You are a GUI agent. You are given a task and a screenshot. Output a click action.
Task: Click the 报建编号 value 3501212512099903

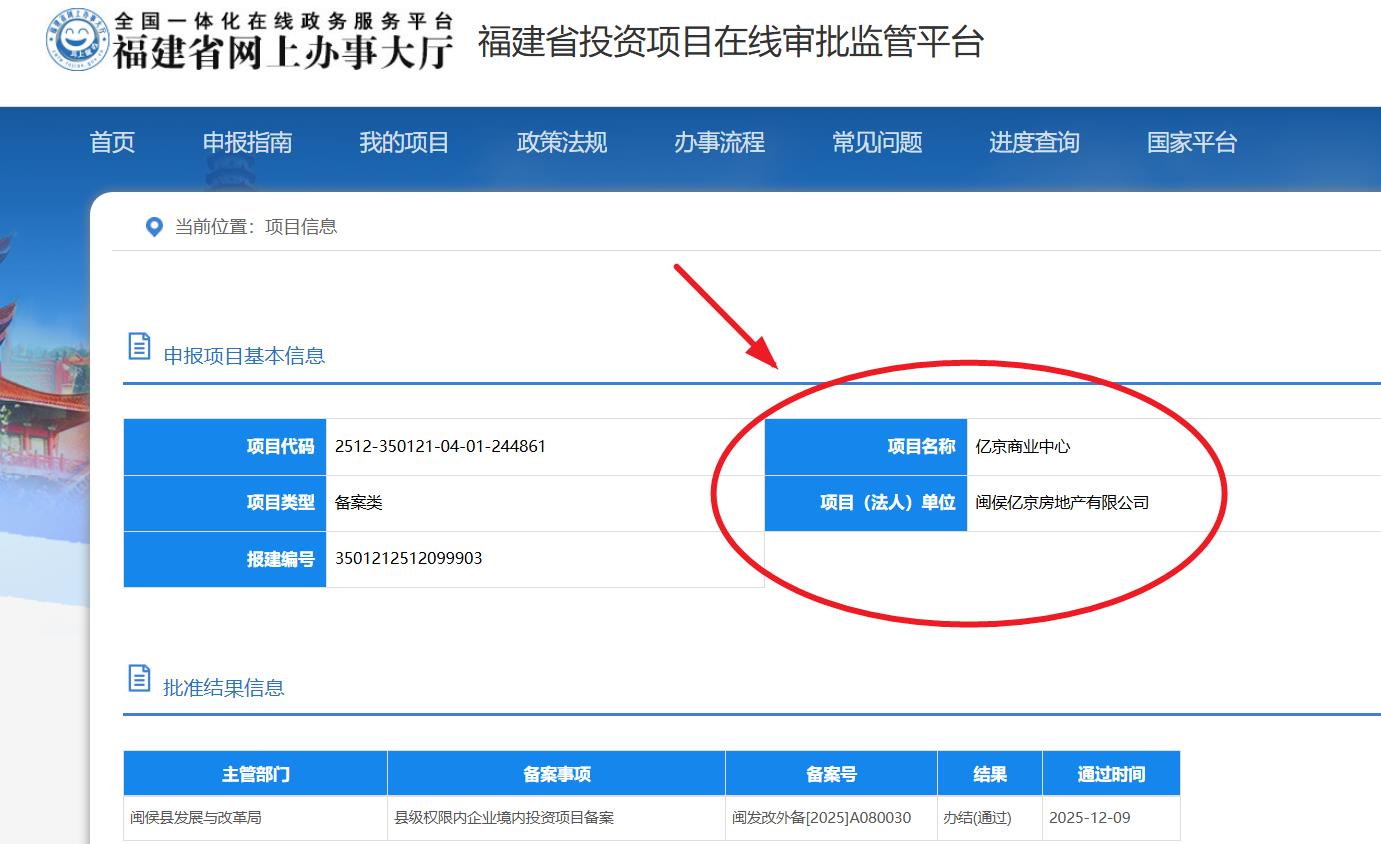coord(408,558)
